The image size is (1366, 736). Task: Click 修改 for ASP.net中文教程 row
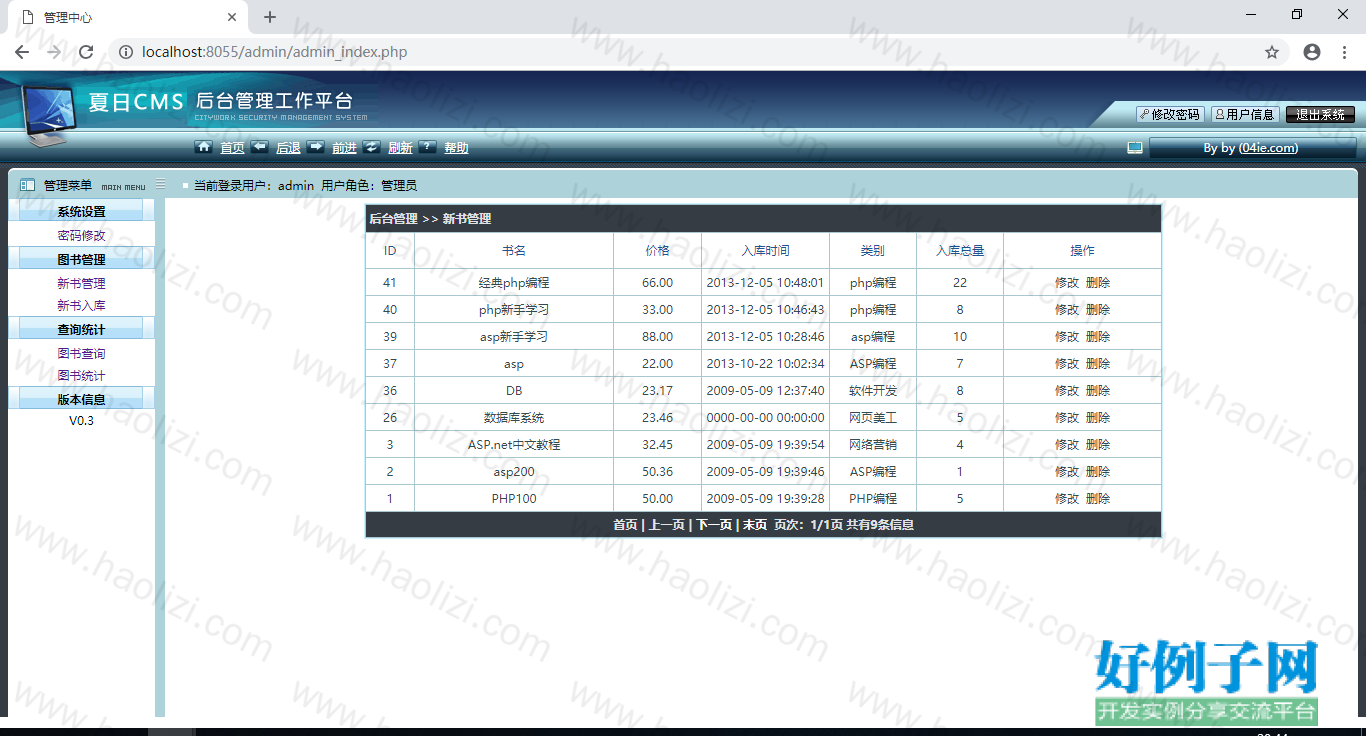coord(1067,445)
